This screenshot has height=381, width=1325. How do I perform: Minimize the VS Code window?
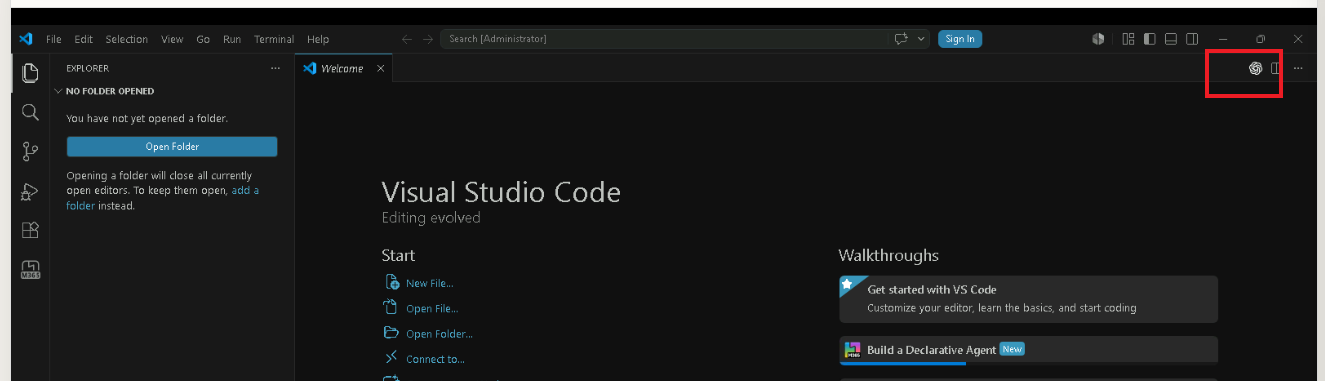tap(1223, 39)
